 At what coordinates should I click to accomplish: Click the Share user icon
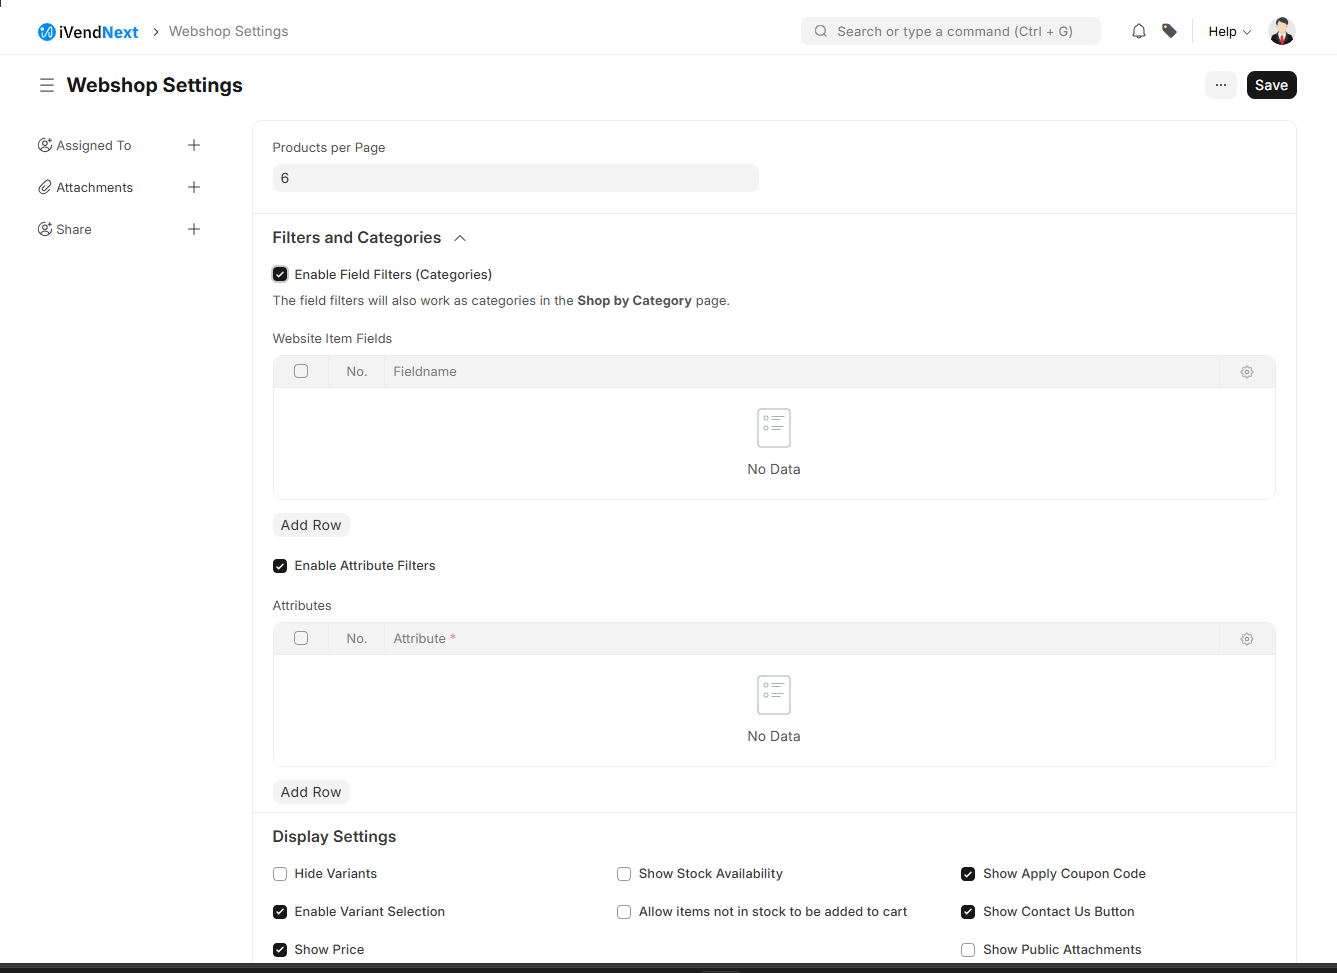pyautogui.click(x=45, y=229)
